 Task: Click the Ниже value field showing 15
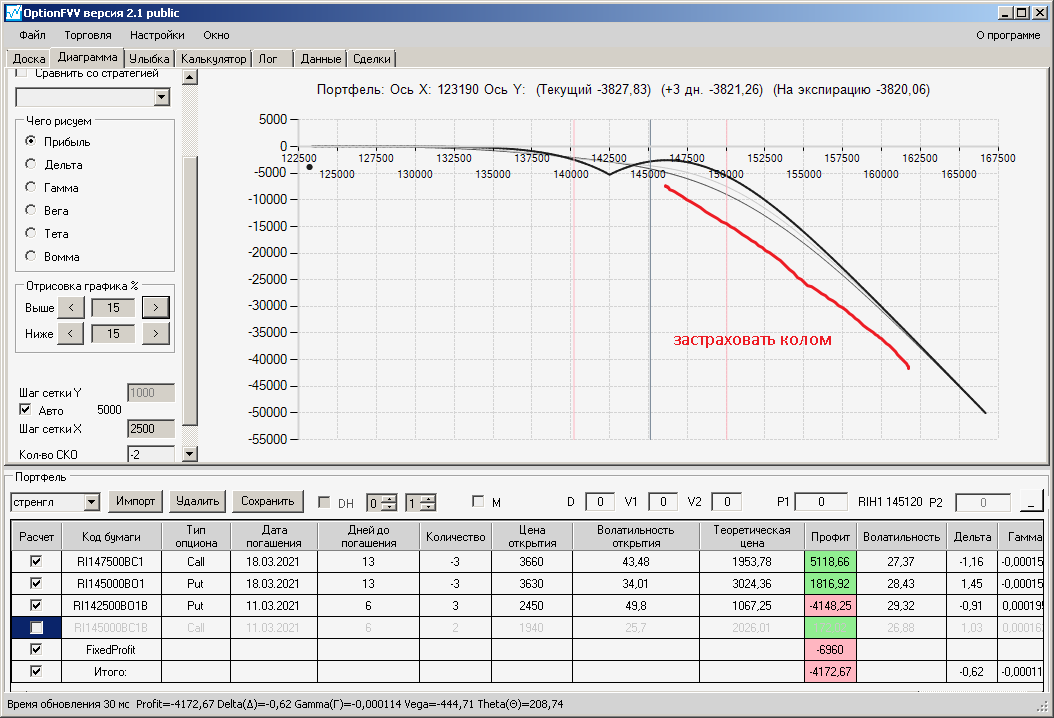[113, 333]
